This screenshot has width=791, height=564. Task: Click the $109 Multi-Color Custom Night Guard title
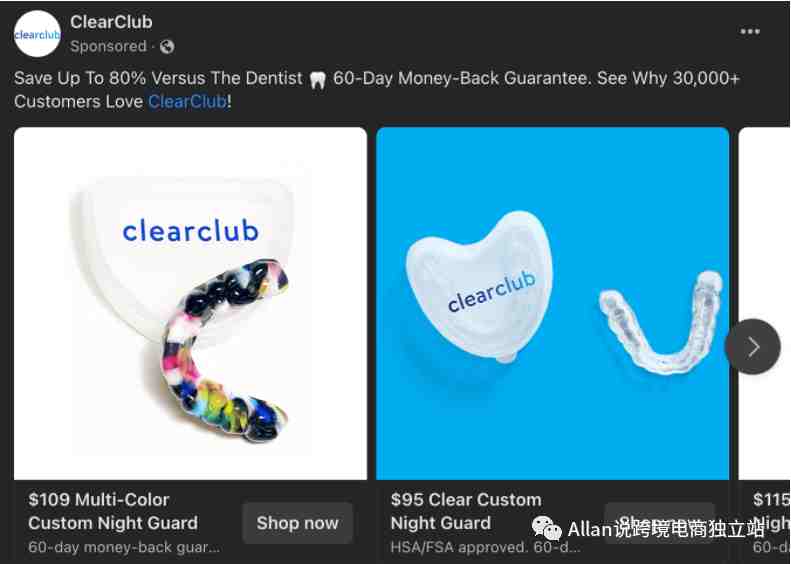[113, 511]
